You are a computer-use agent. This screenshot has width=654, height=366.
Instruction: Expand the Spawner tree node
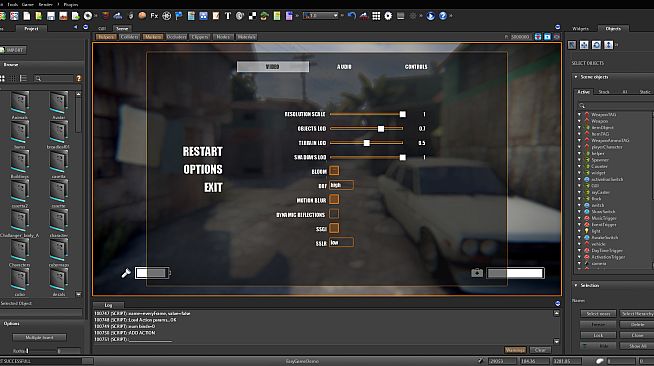click(x=579, y=160)
